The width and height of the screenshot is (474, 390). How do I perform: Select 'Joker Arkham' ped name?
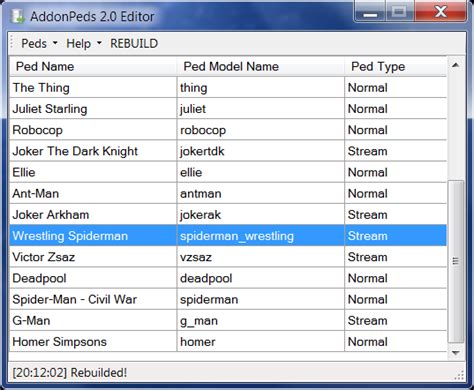[x=51, y=215]
